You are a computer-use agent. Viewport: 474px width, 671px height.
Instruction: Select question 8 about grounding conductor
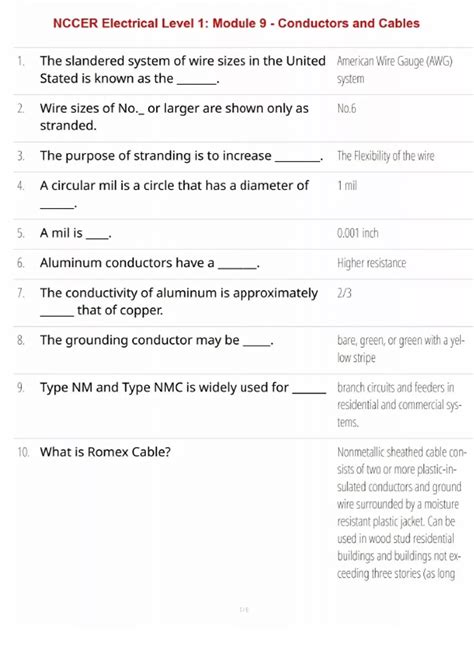point(157,340)
